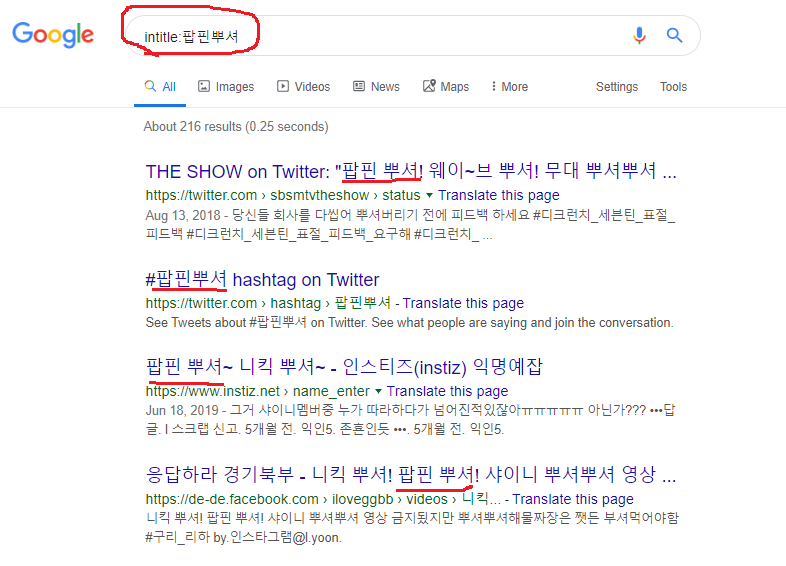Translate the Twitter hashtag page
786x566 pixels.
coord(463,303)
